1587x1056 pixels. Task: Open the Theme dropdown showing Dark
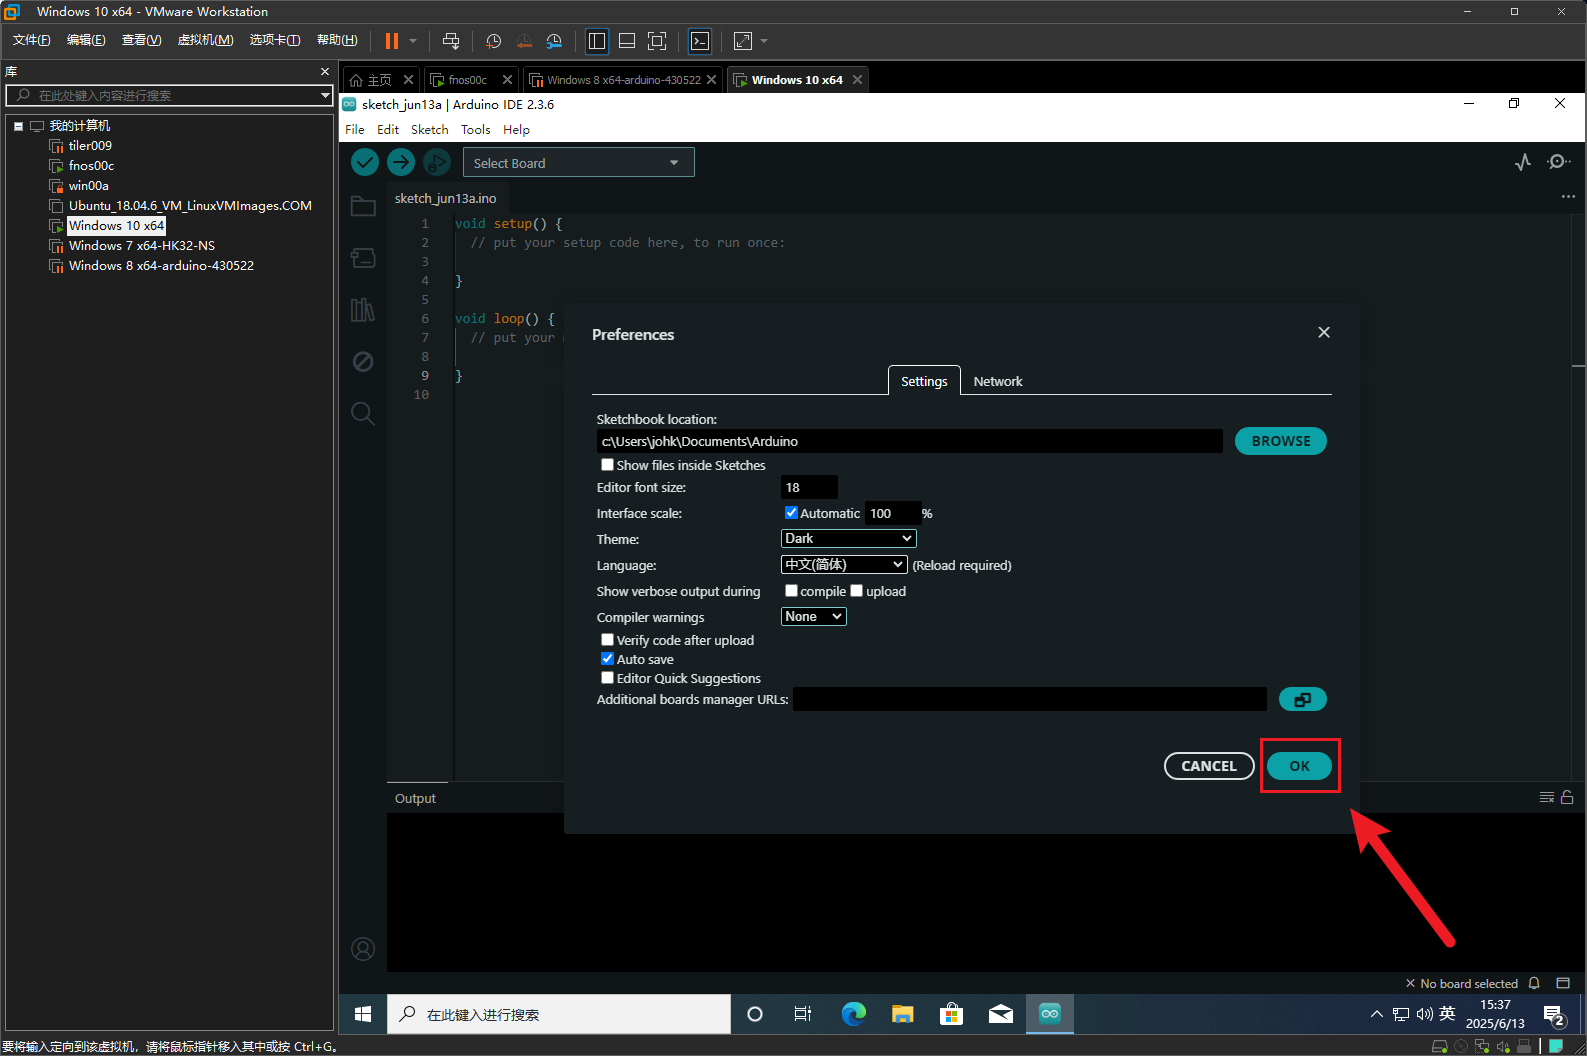[x=848, y=538]
